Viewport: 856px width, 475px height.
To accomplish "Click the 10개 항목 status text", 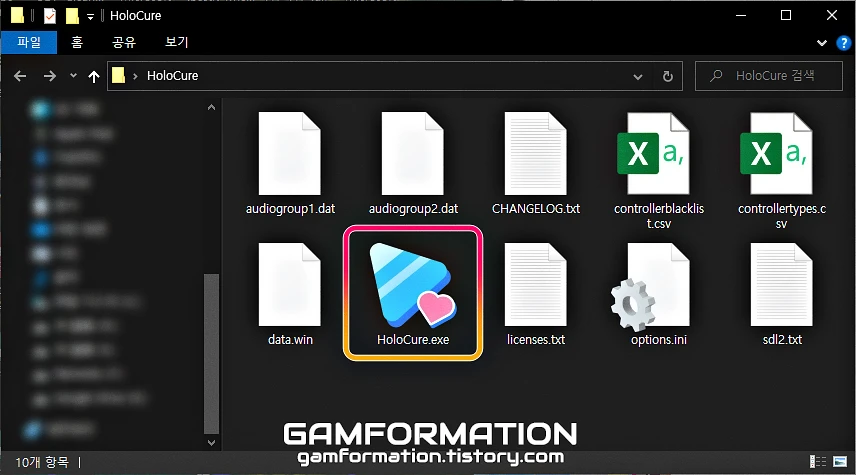I will tap(42, 462).
